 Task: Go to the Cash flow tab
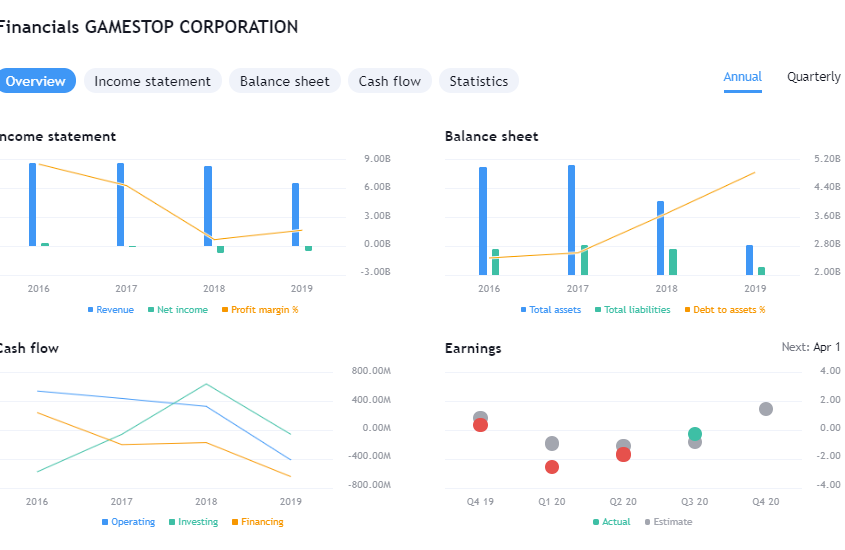tap(389, 81)
